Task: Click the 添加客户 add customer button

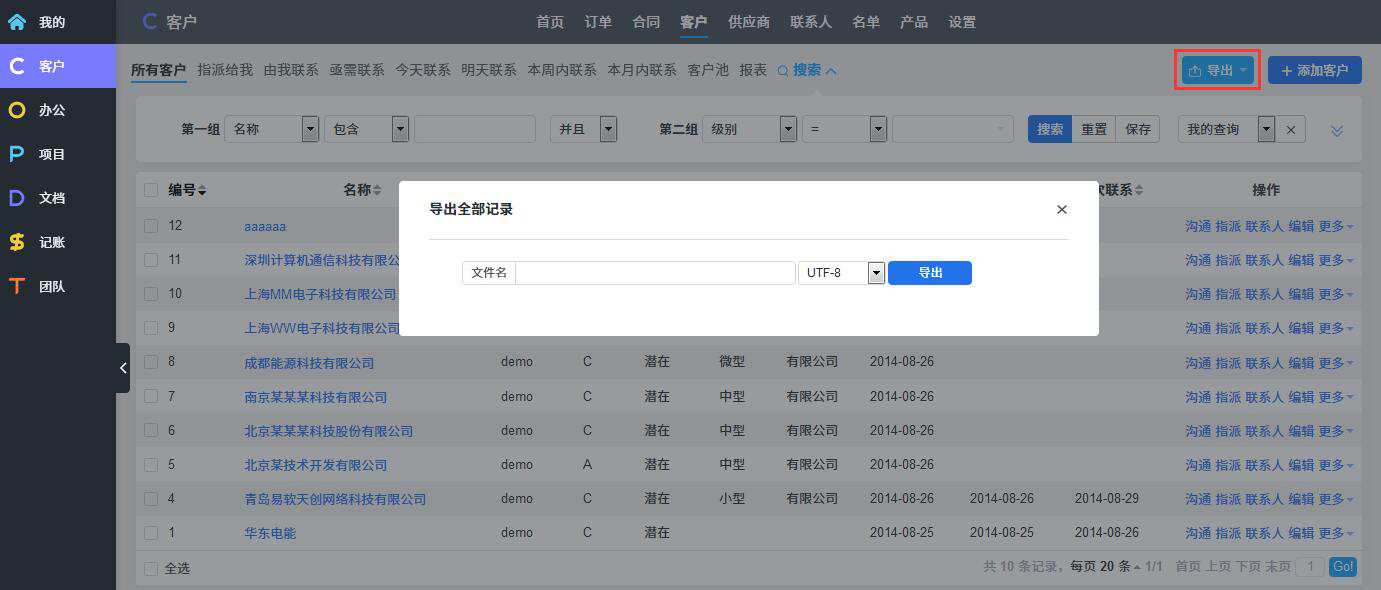Action: pyautogui.click(x=1314, y=70)
